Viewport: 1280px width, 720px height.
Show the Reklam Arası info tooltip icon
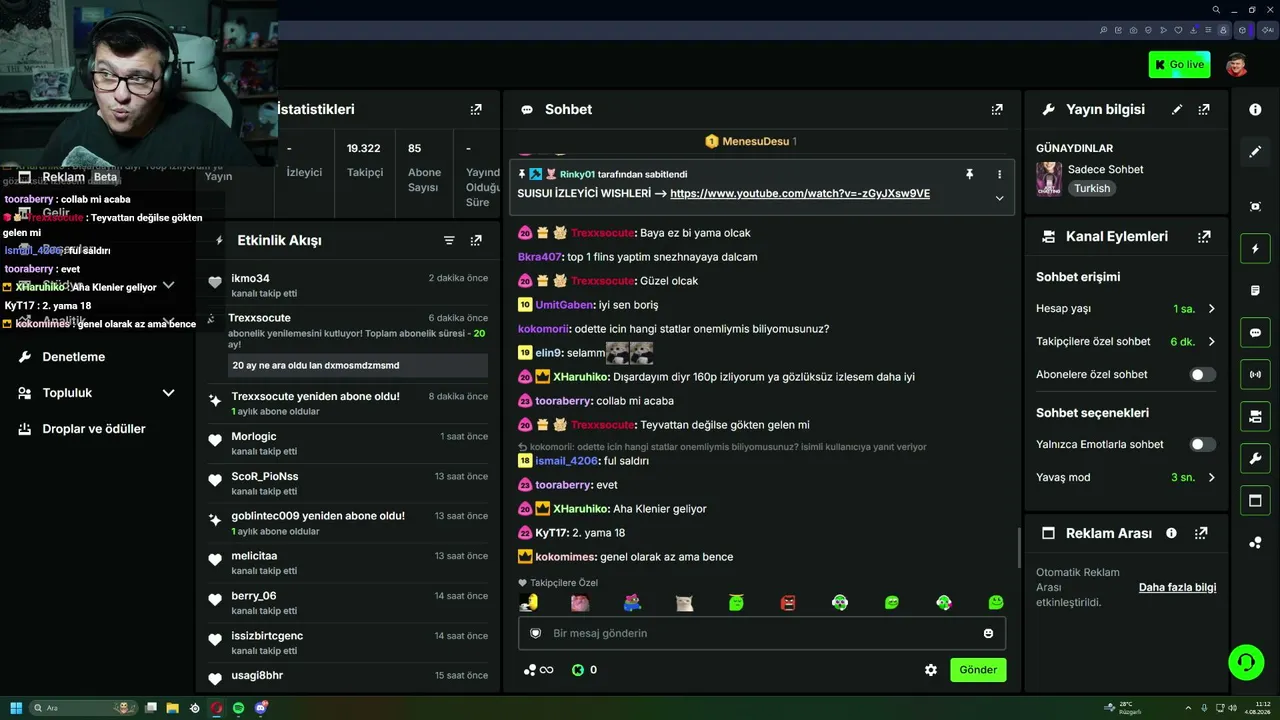point(1171,533)
